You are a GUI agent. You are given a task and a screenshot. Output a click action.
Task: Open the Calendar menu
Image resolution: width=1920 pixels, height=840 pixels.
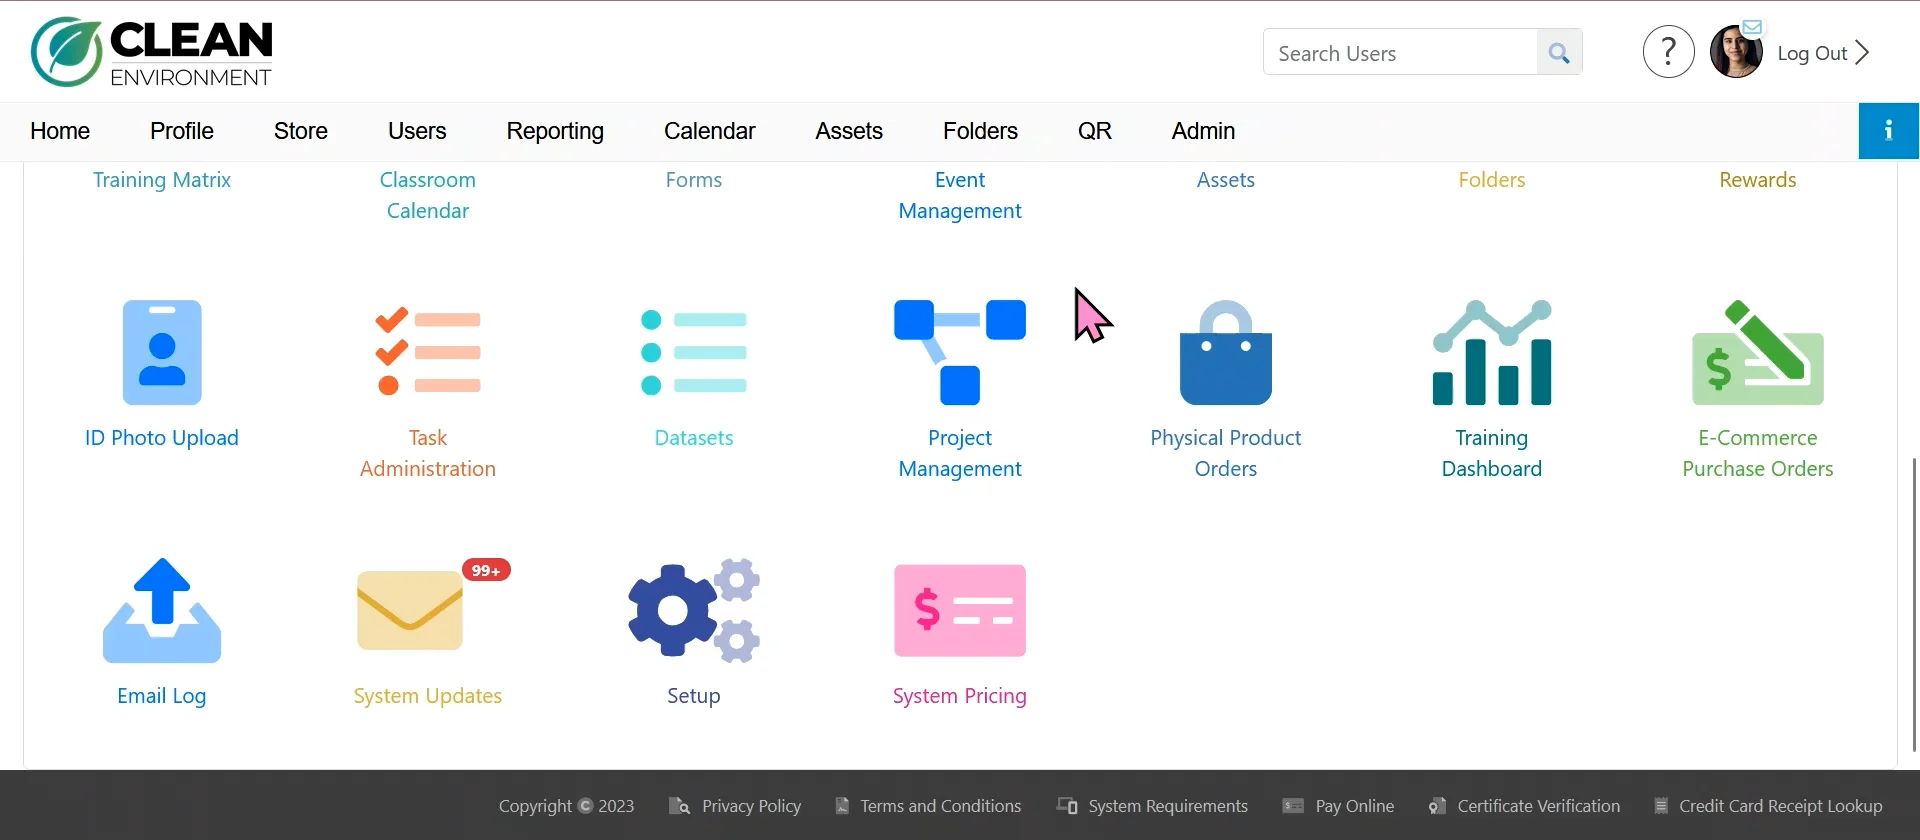point(710,131)
